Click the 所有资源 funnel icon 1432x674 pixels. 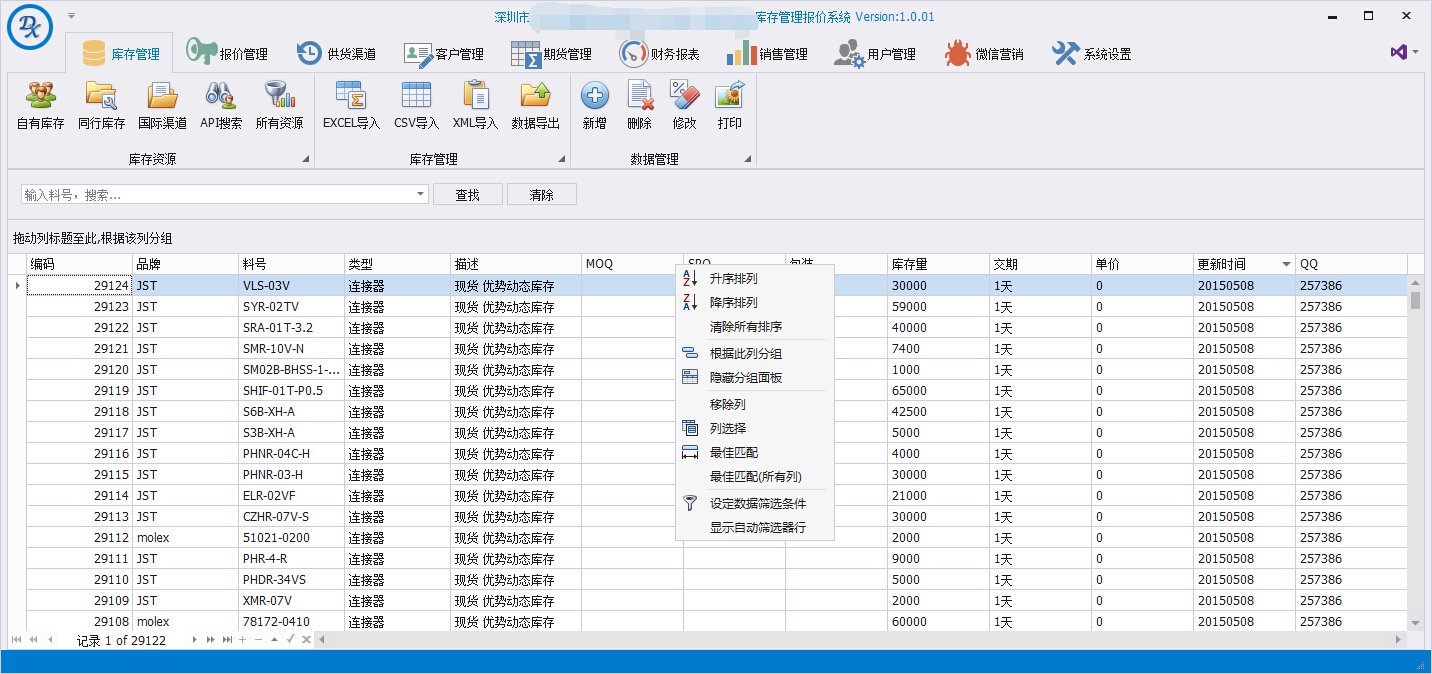pyautogui.click(x=279, y=97)
